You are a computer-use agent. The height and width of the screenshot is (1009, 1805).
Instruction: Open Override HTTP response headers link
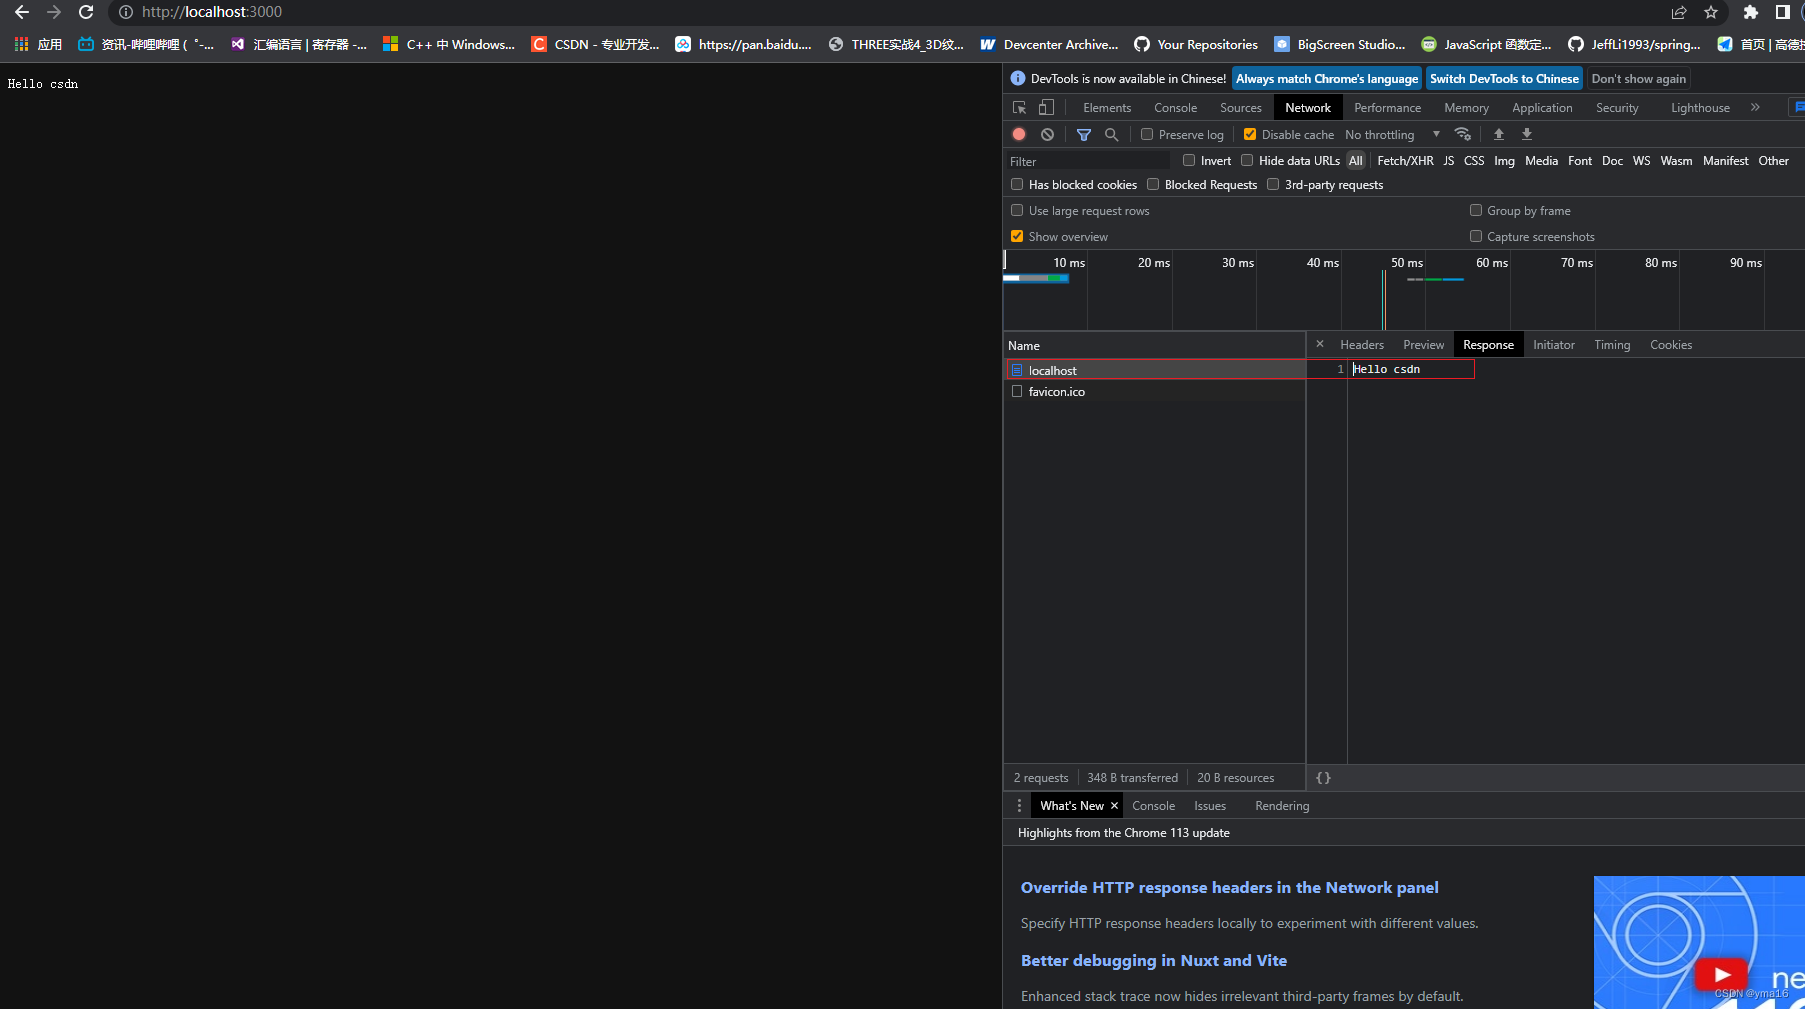[1229, 887]
